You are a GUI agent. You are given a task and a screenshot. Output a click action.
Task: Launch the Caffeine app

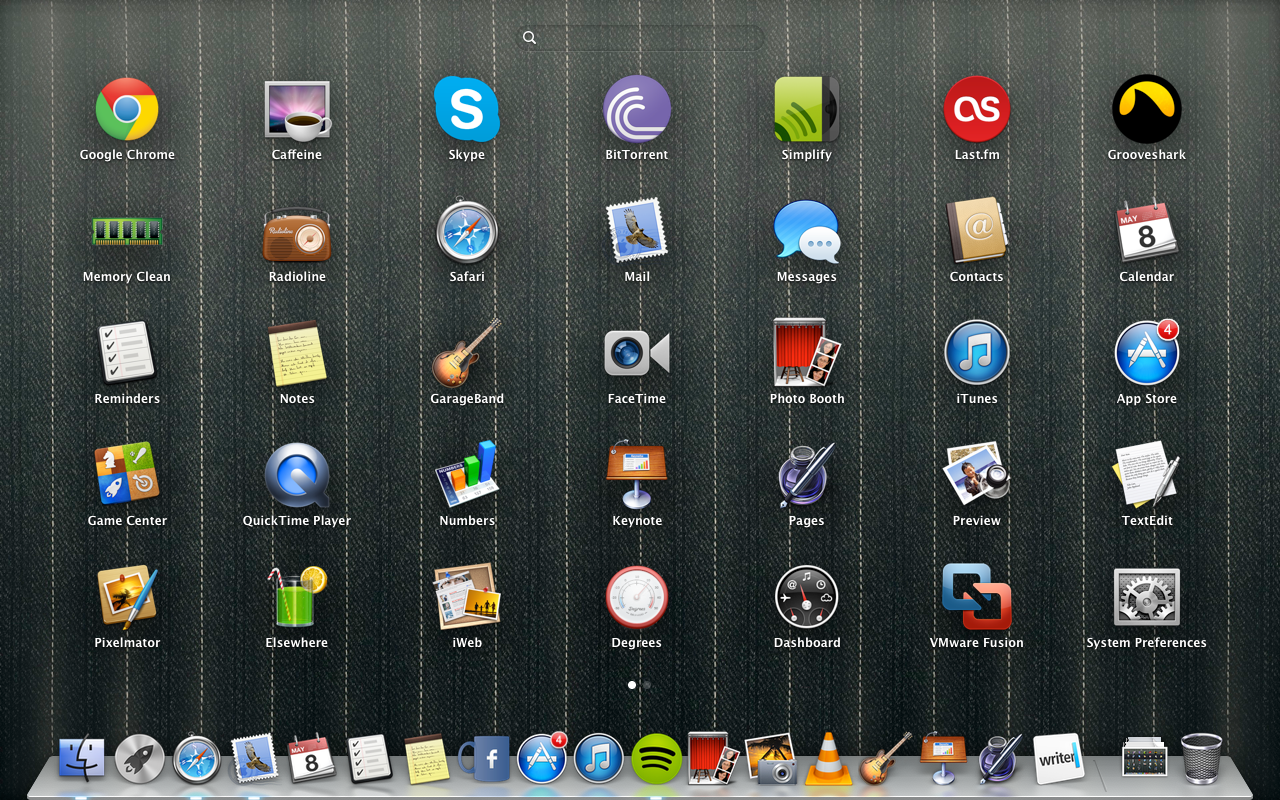tap(297, 109)
